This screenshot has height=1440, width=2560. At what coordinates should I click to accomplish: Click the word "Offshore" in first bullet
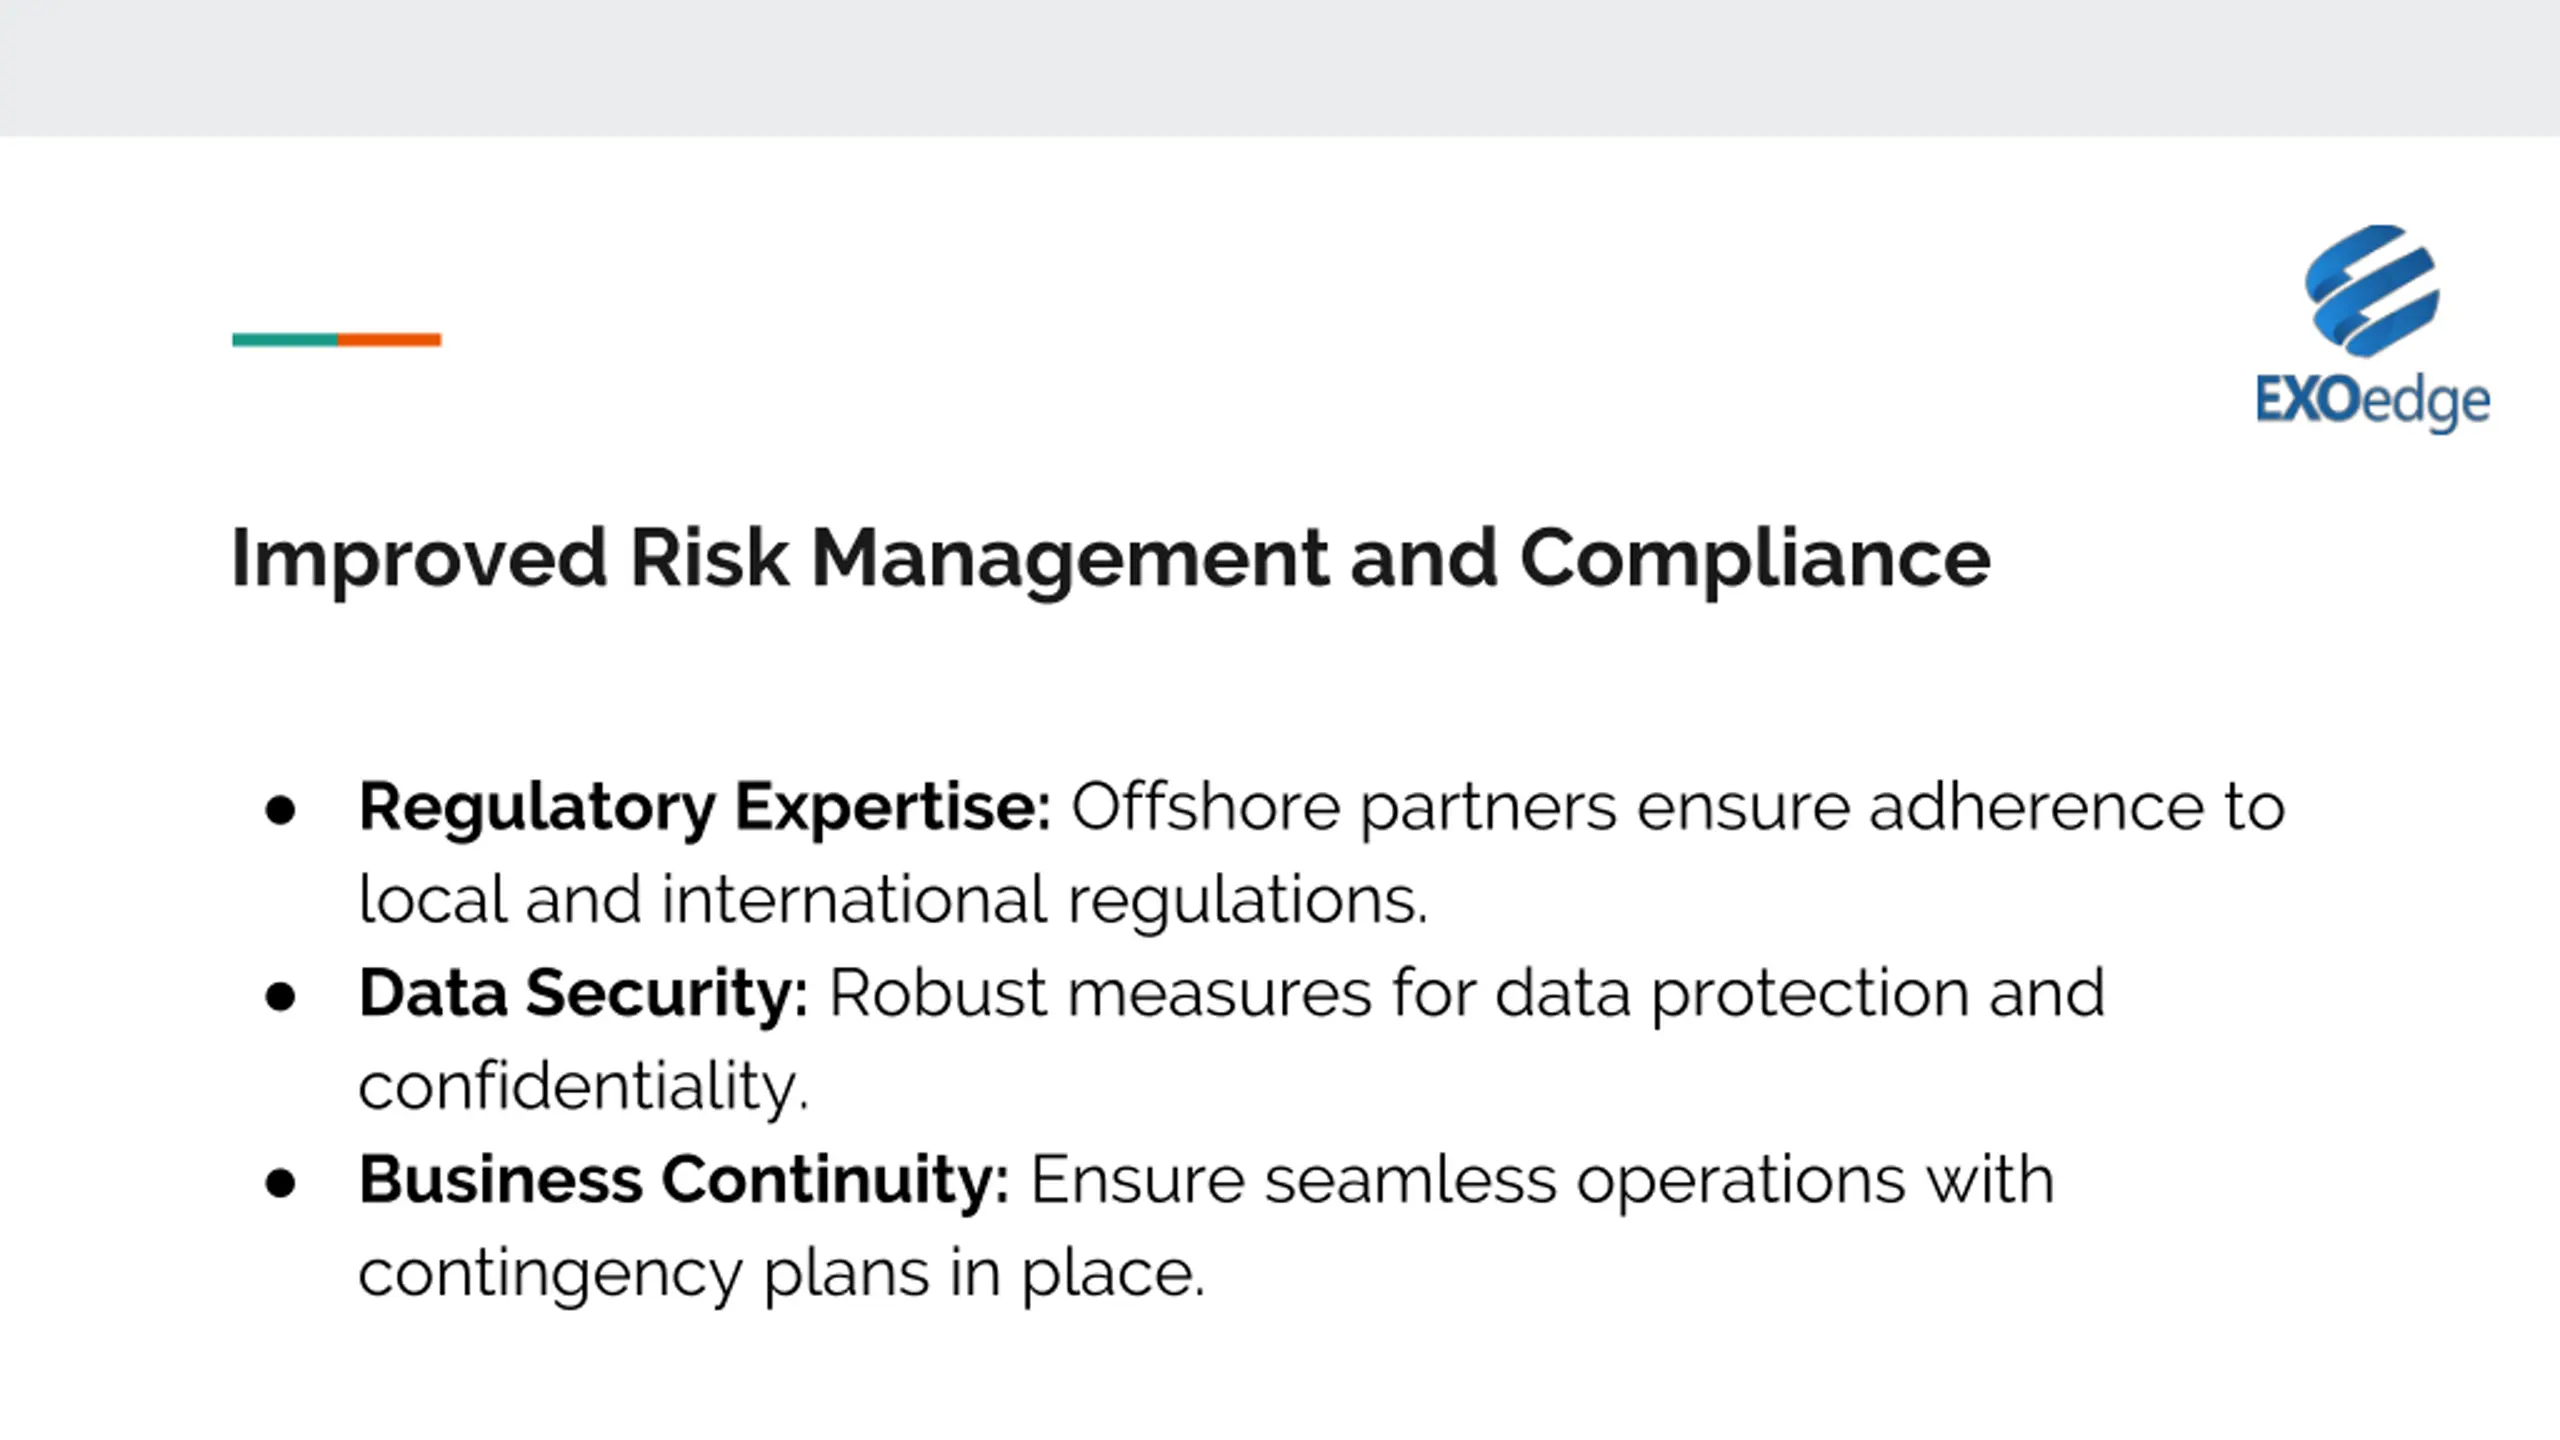point(1205,807)
